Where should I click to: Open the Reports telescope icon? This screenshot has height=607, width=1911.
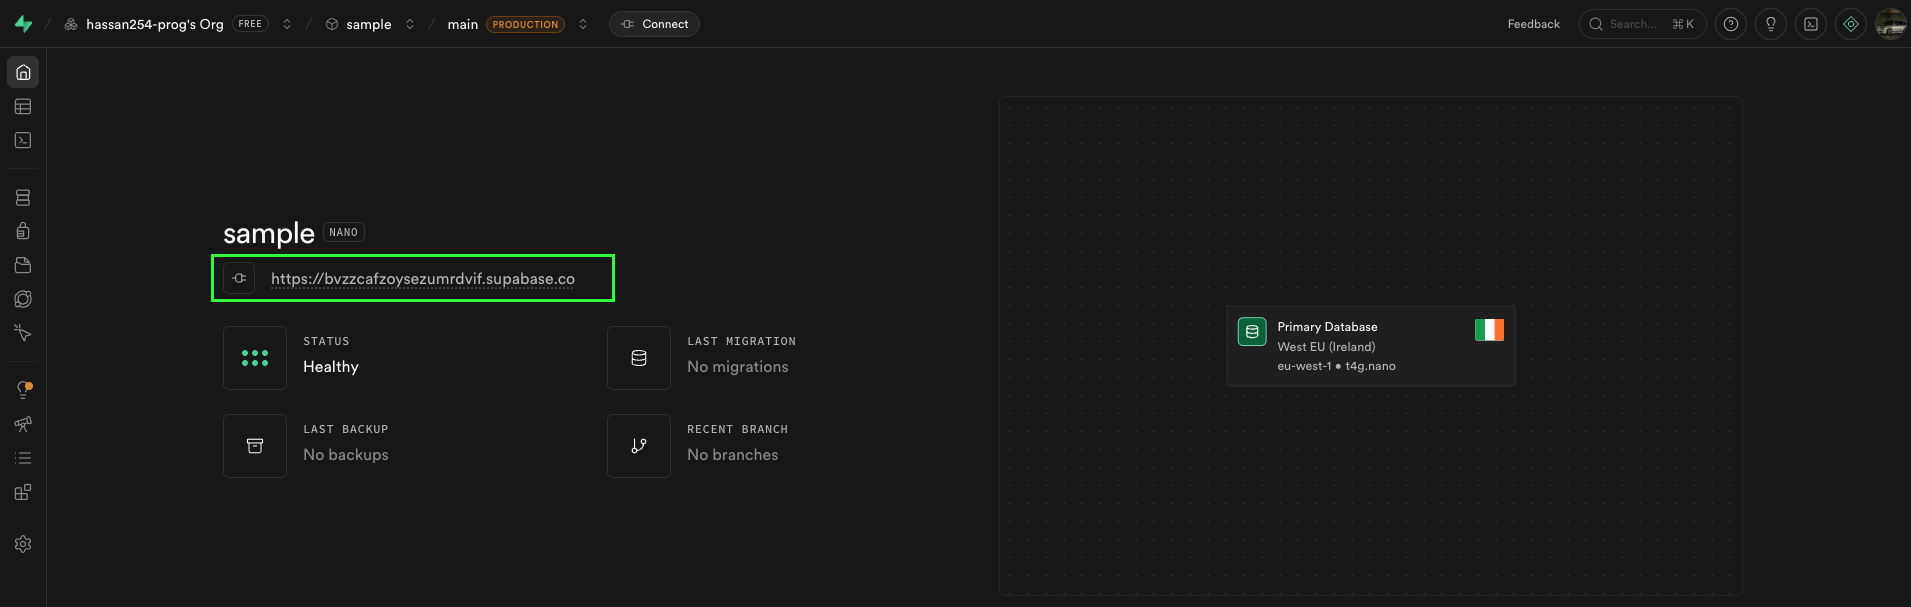click(23, 424)
